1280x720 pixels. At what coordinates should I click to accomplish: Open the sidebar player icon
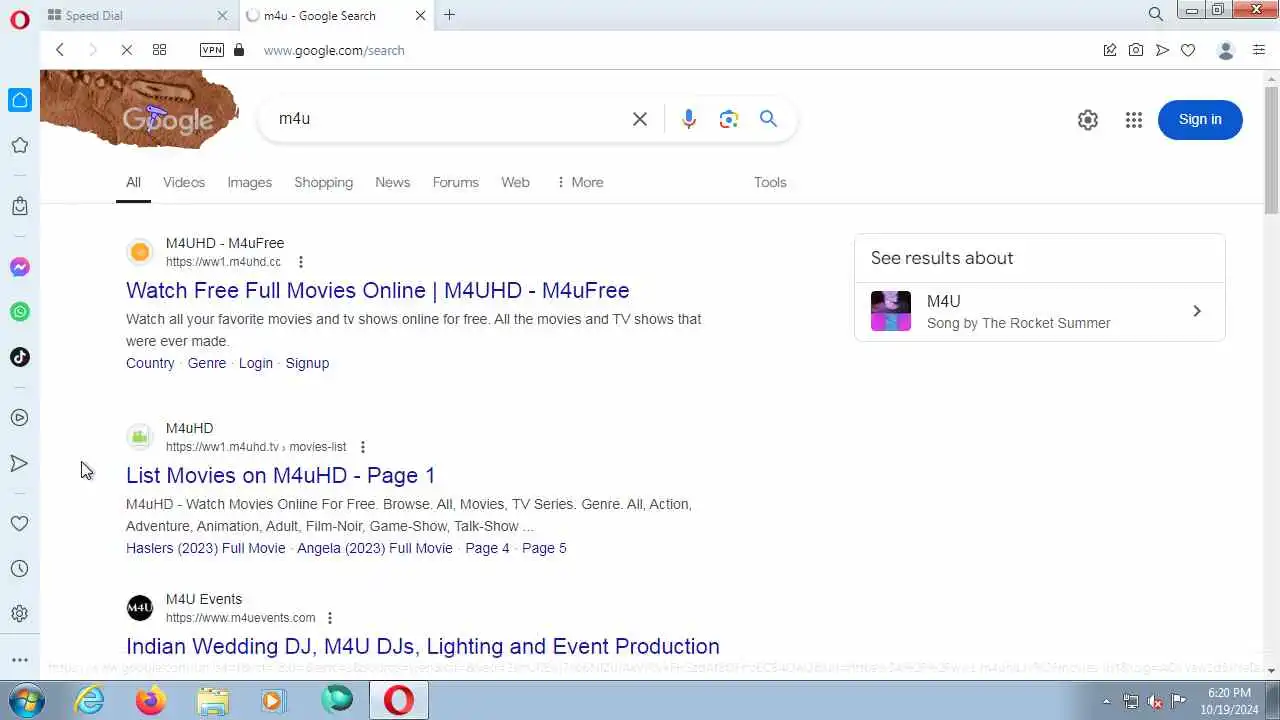[20, 418]
